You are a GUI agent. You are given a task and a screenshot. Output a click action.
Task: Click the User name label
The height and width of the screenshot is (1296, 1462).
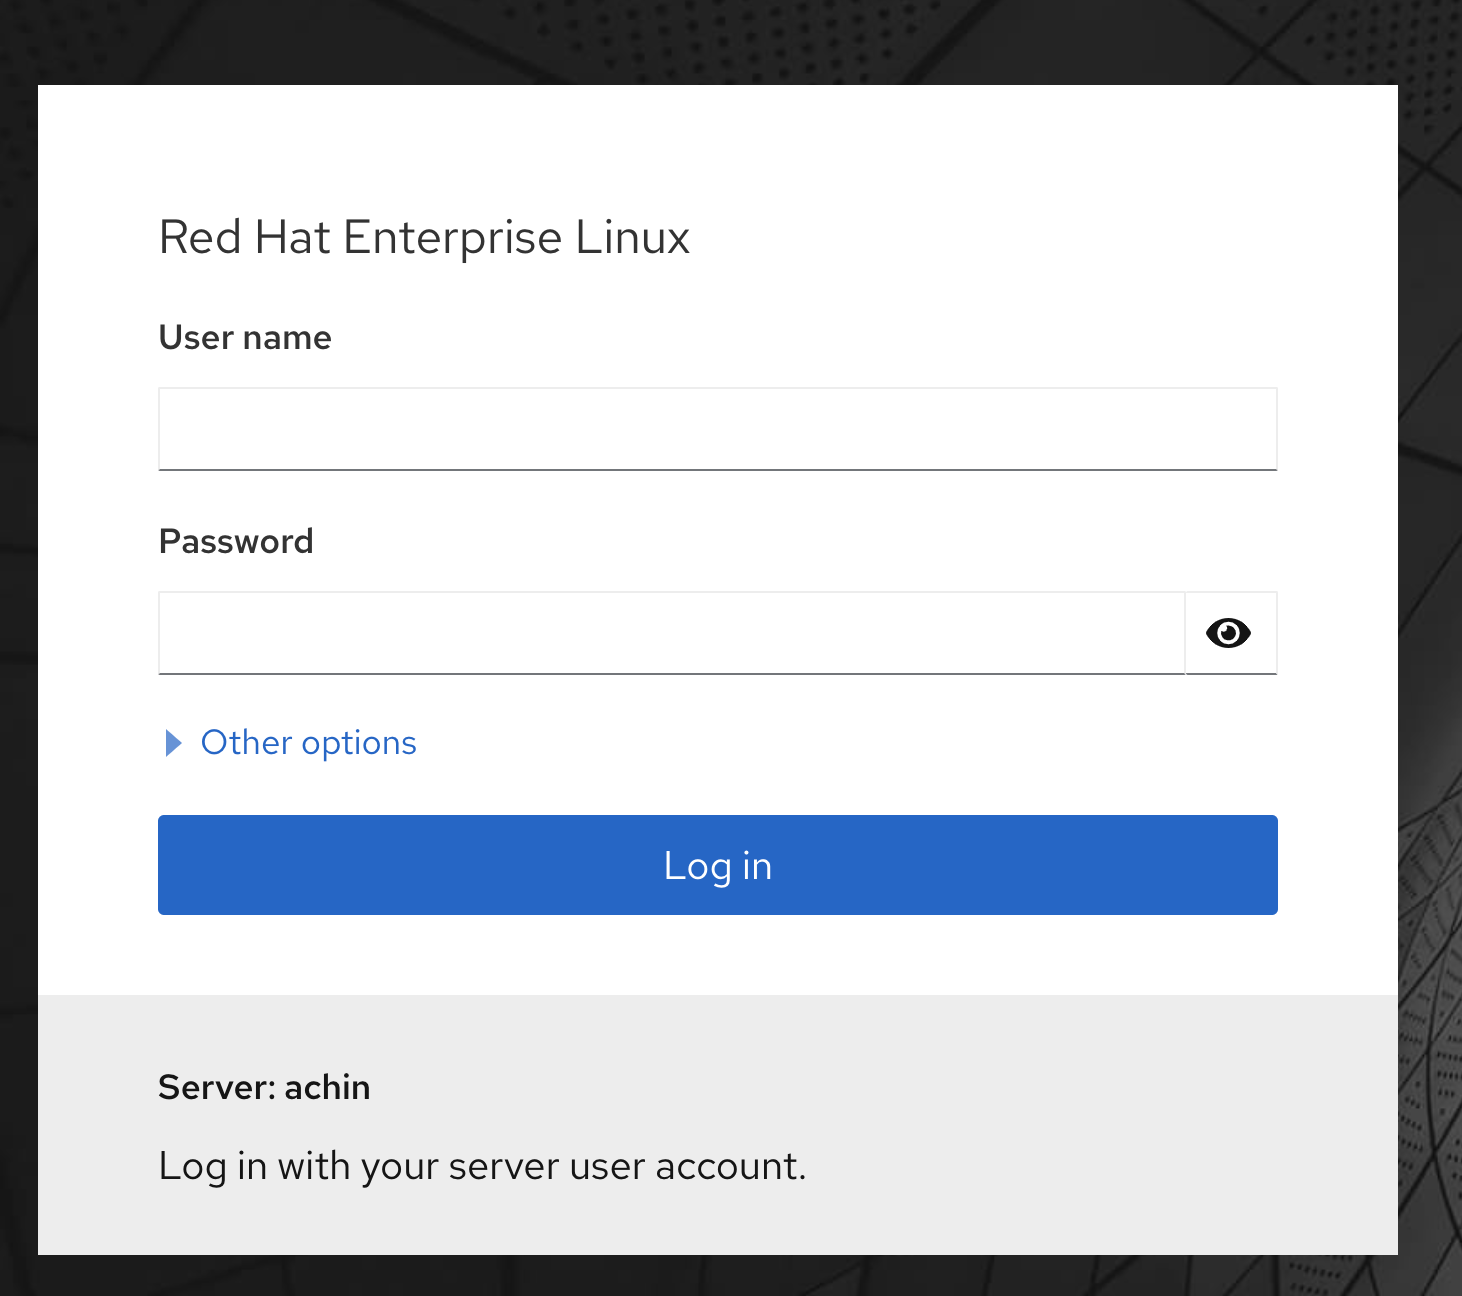(245, 338)
